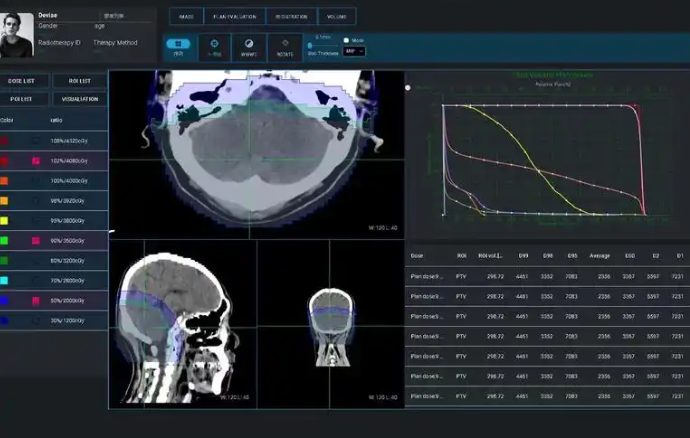Click the bright green 90% color swatch
The width and height of the screenshot is (690, 438).
pyautogui.click(x=4, y=241)
